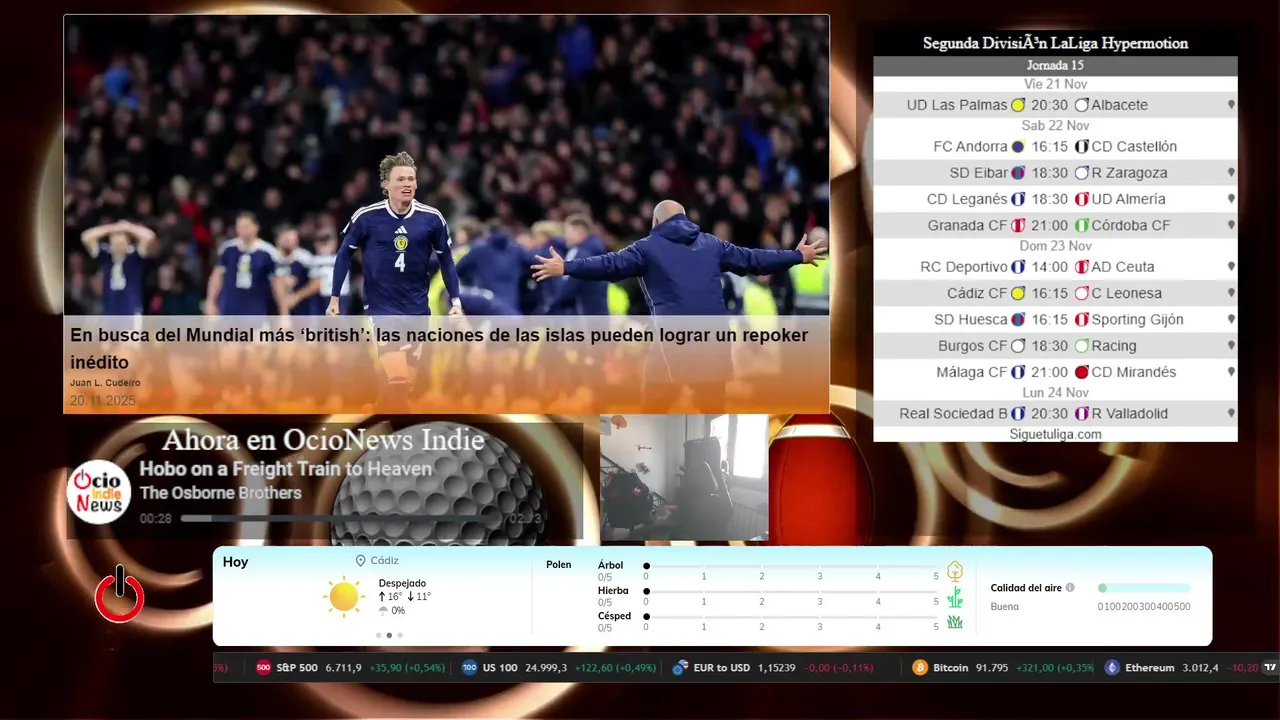Click the Despejado weather condition text
The image size is (1280, 720).
click(402, 583)
